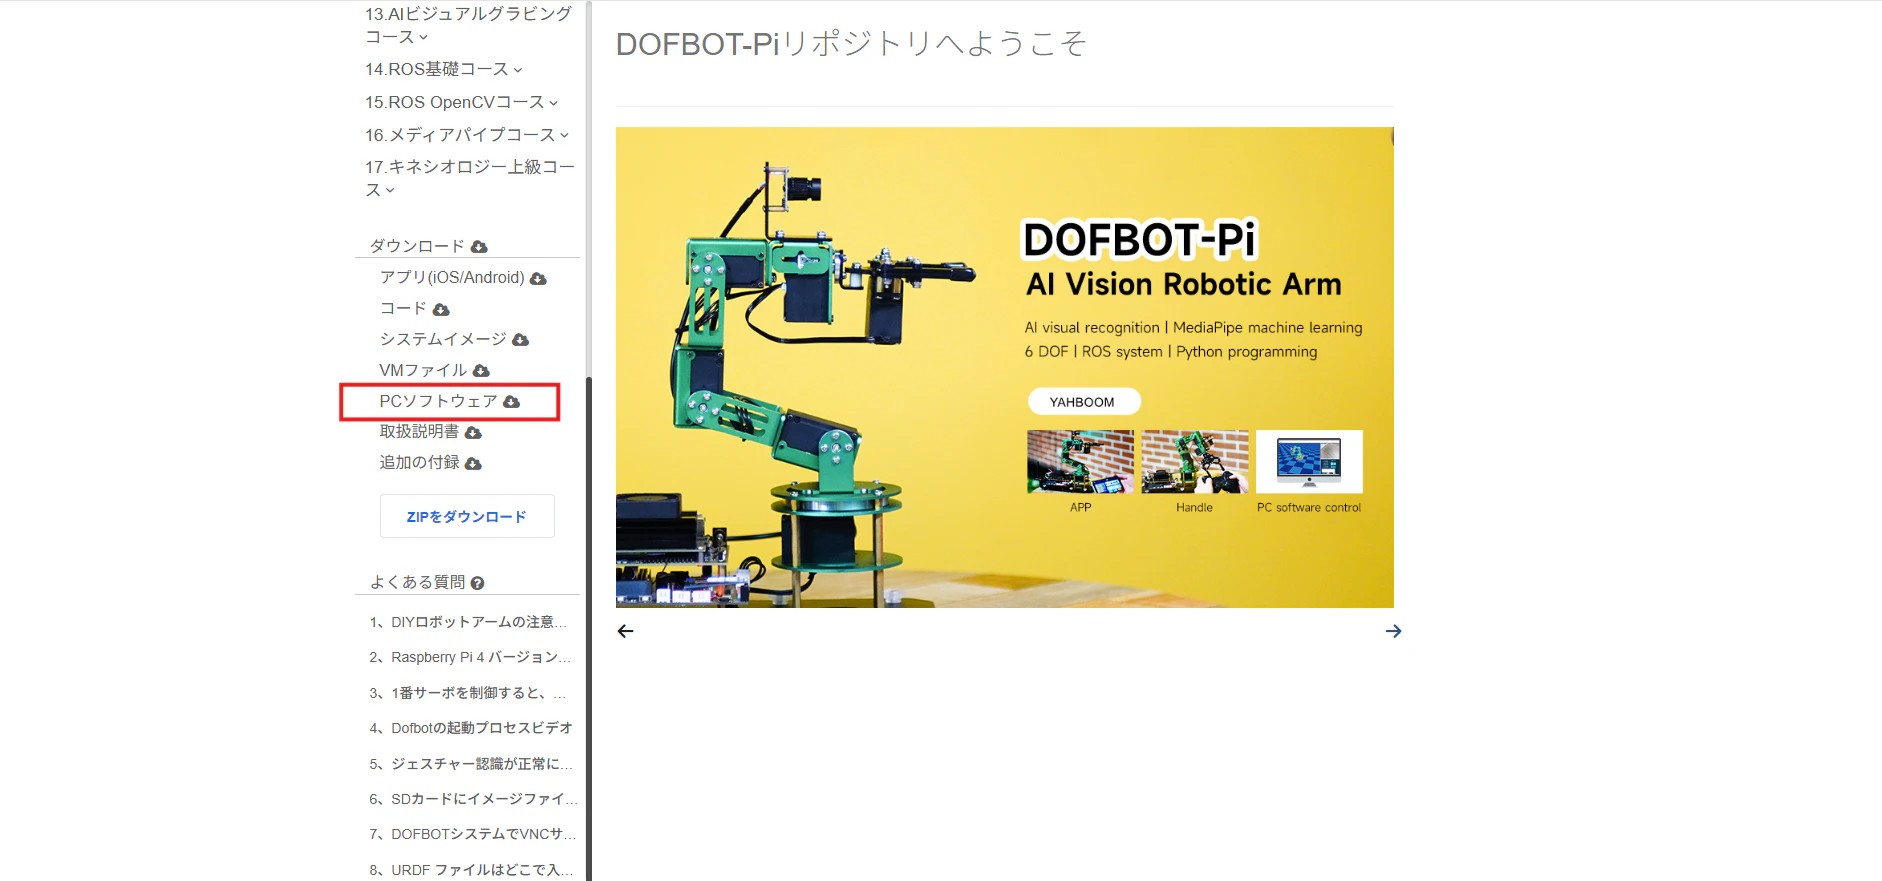
Task: Expand 14.ROS基礎コース chevron
Action: (517, 70)
